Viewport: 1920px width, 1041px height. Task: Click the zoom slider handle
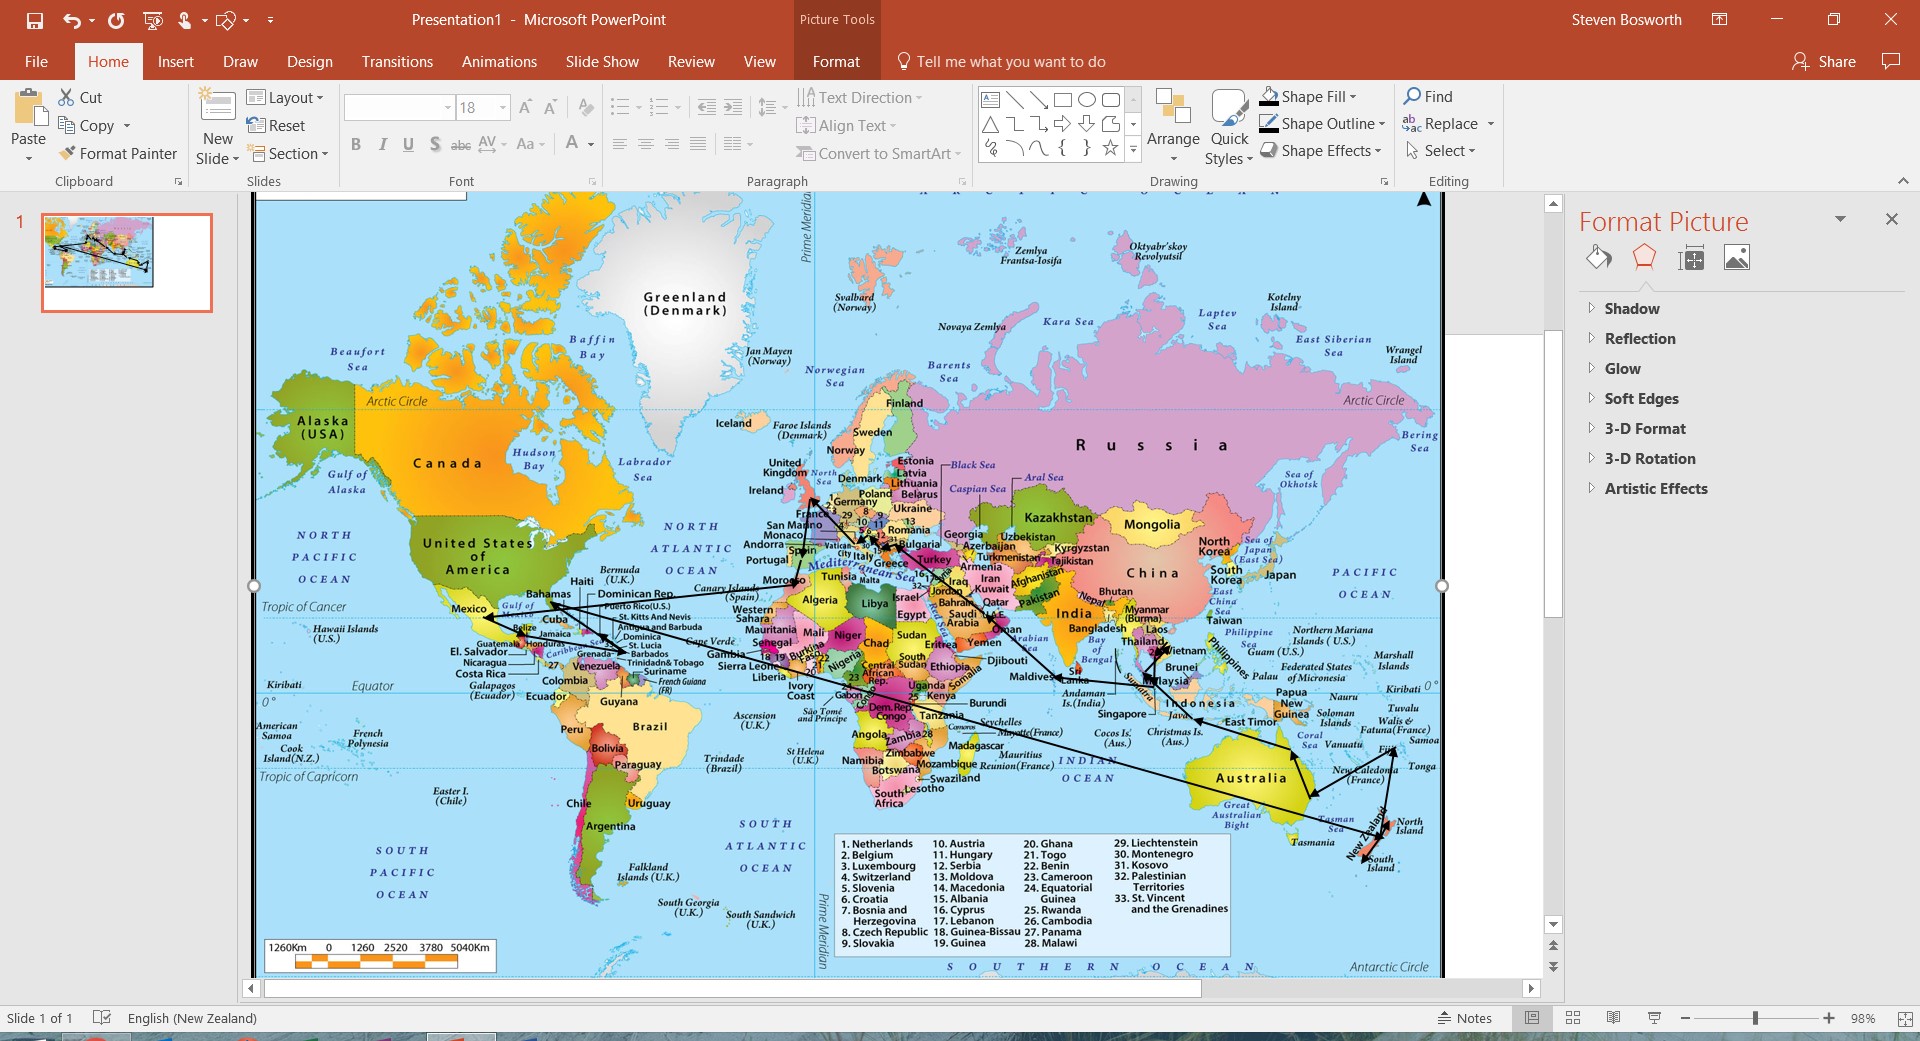1755,1018
